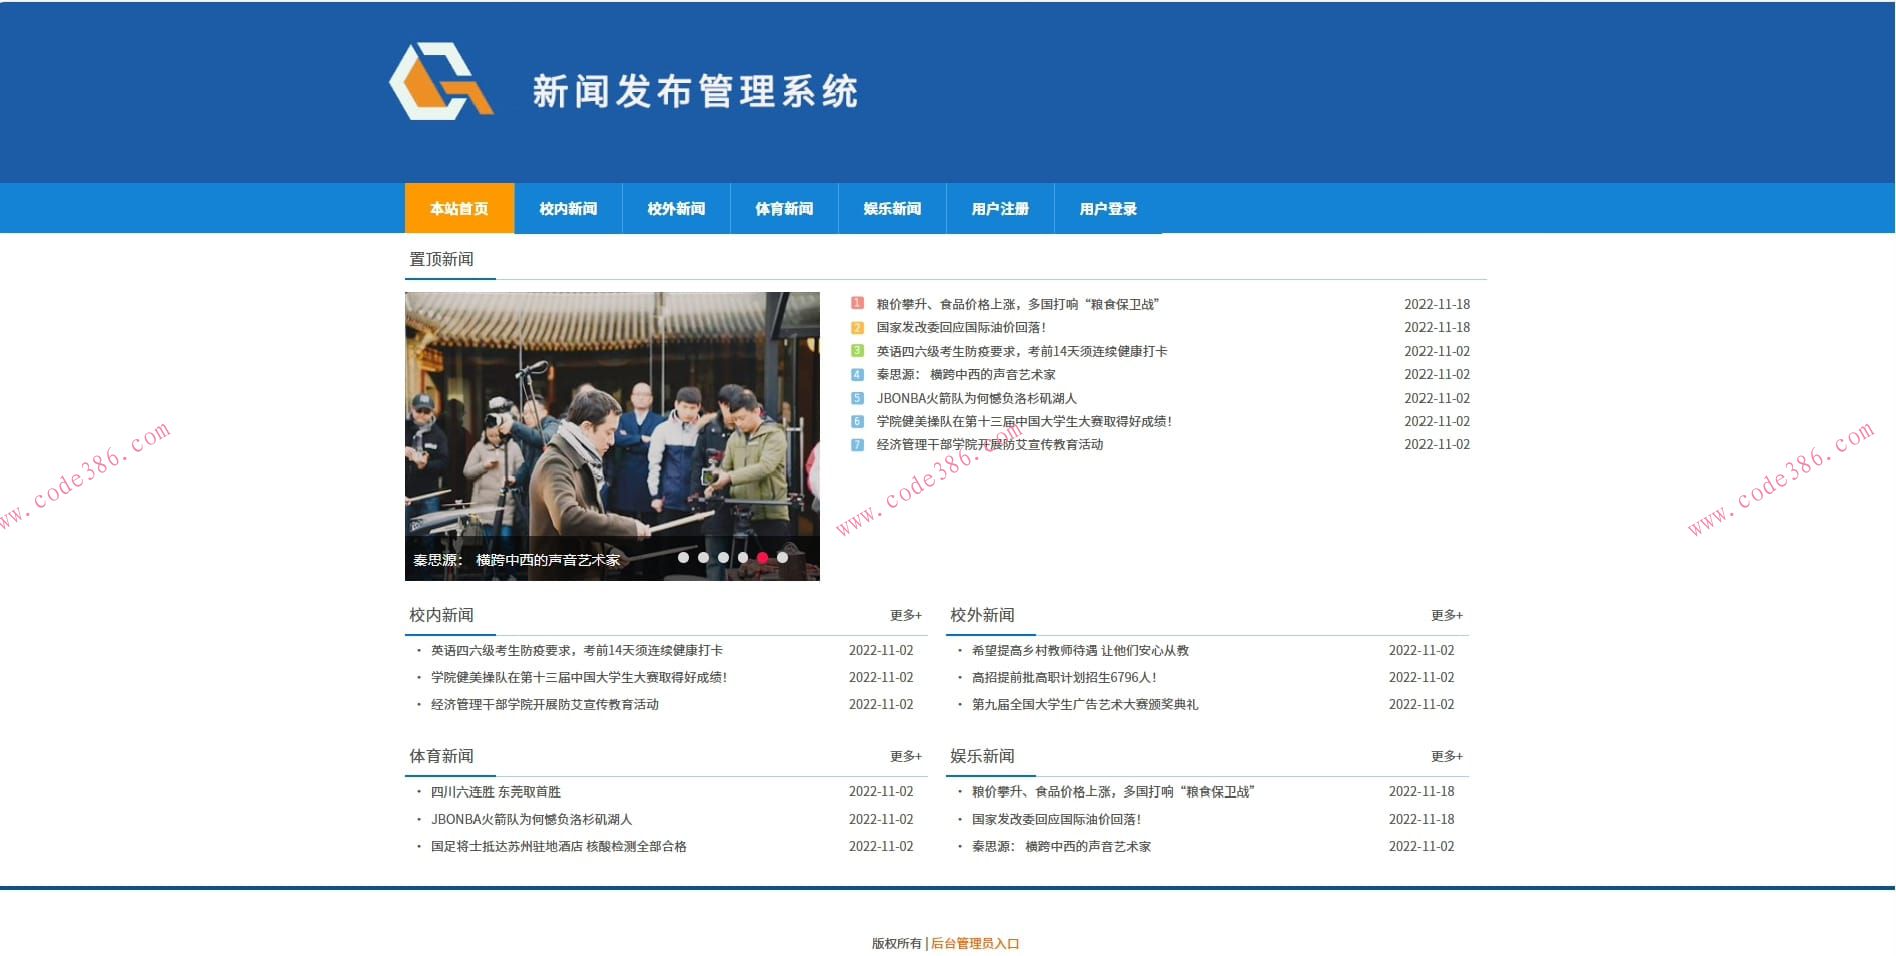This screenshot has width=1896, height=956.
Task: Click the "5" badge beside JBONBA火箭队 article
Action: pyautogui.click(x=857, y=398)
